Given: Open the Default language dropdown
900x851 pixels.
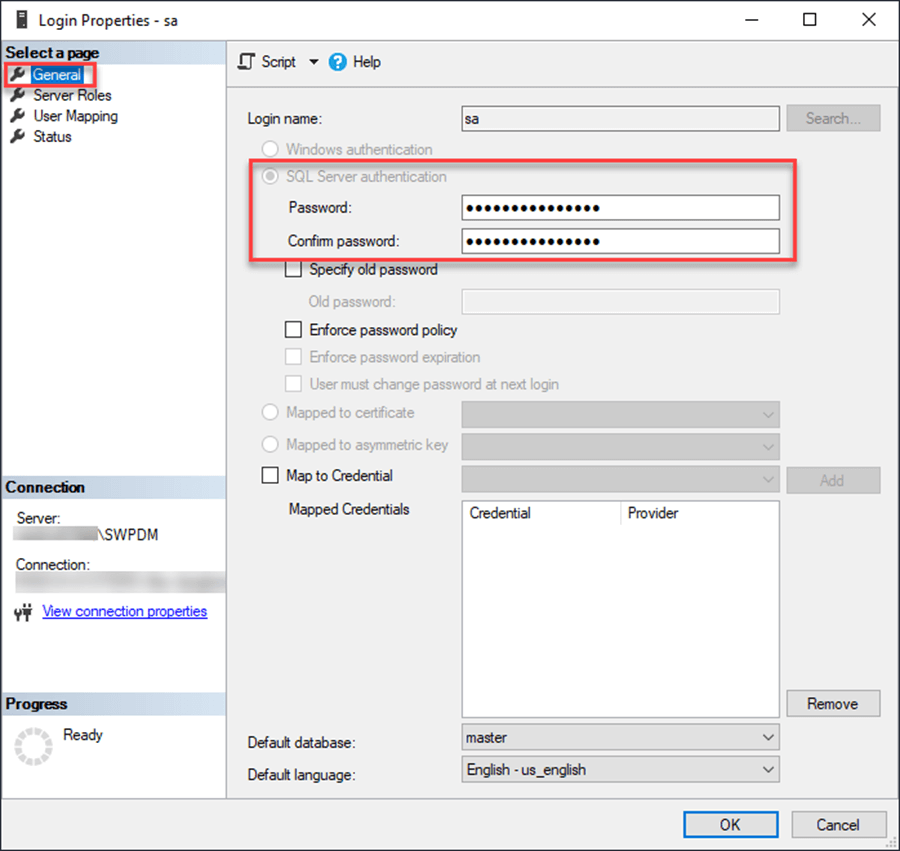Looking at the screenshot, I should pos(768,770).
